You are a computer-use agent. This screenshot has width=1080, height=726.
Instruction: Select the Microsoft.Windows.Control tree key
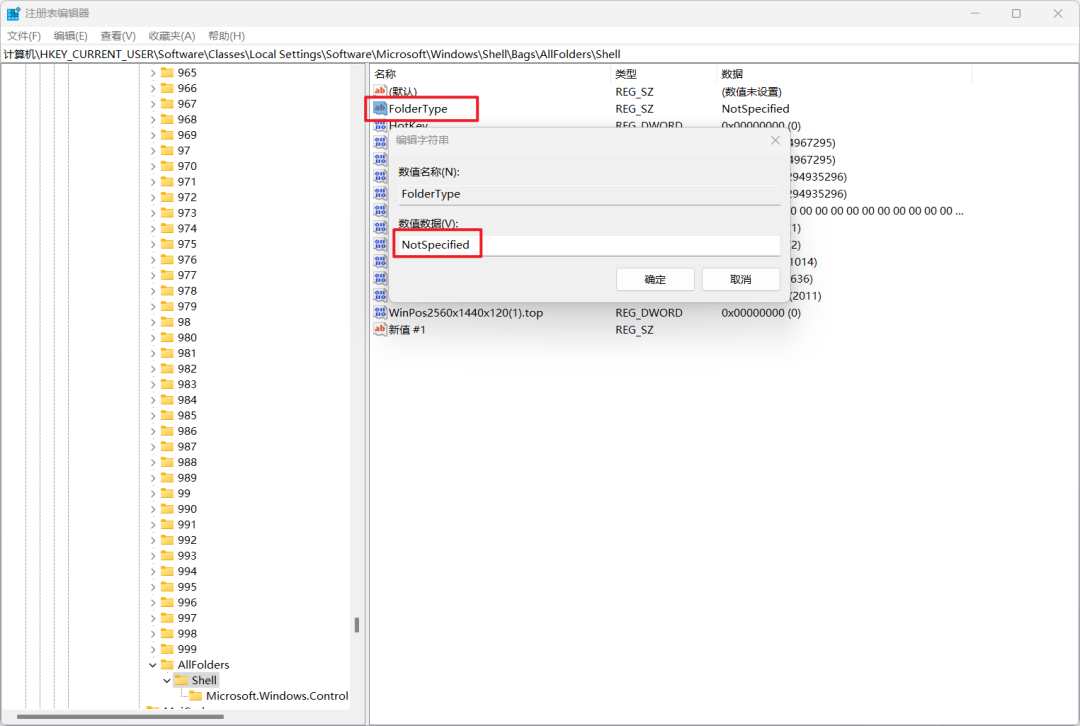point(277,696)
